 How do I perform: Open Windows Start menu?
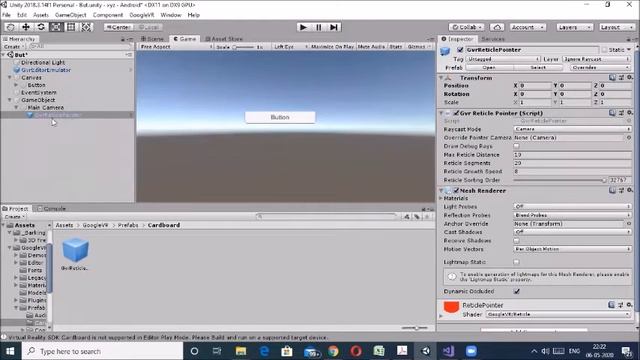(10, 351)
